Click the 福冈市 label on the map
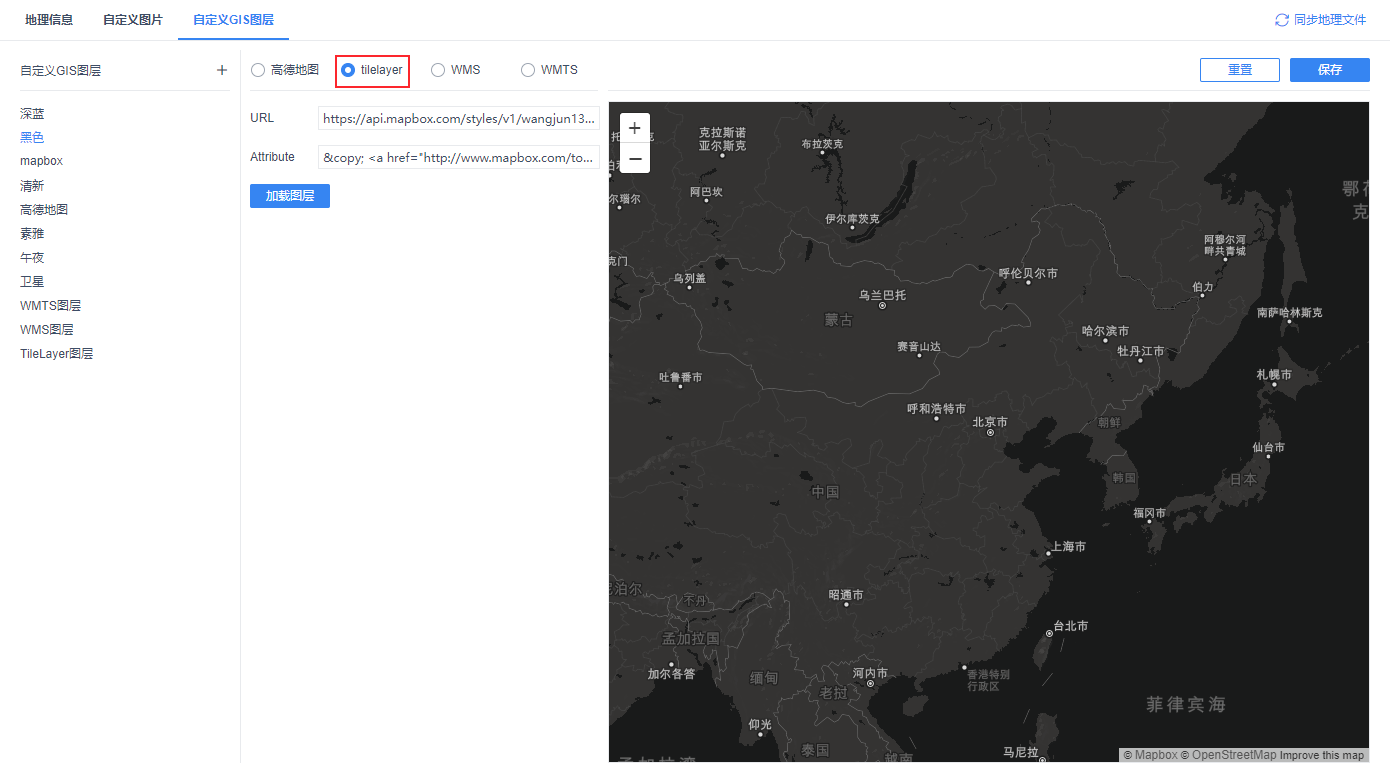1390x773 pixels. (x=1150, y=513)
